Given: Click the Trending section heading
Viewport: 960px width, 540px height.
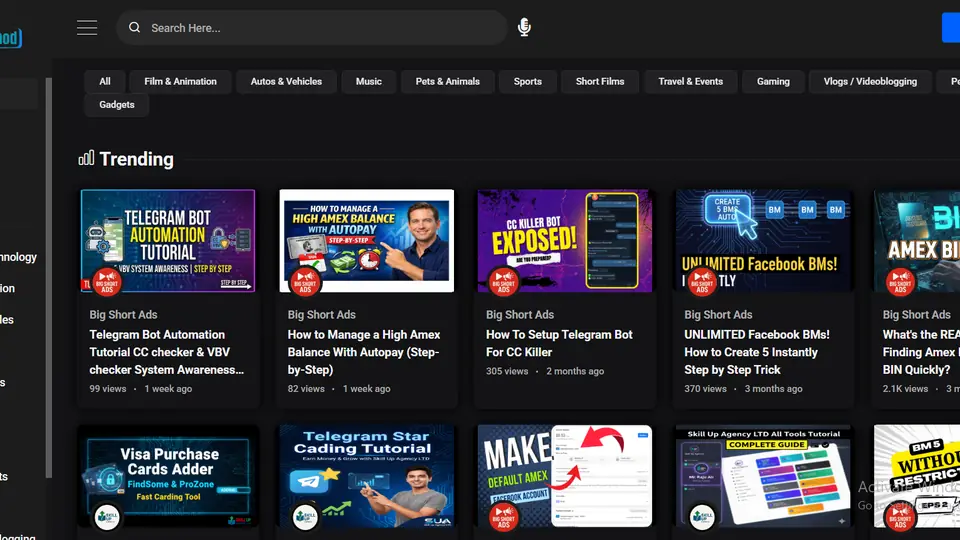Looking at the screenshot, I should tap(137, 159).
